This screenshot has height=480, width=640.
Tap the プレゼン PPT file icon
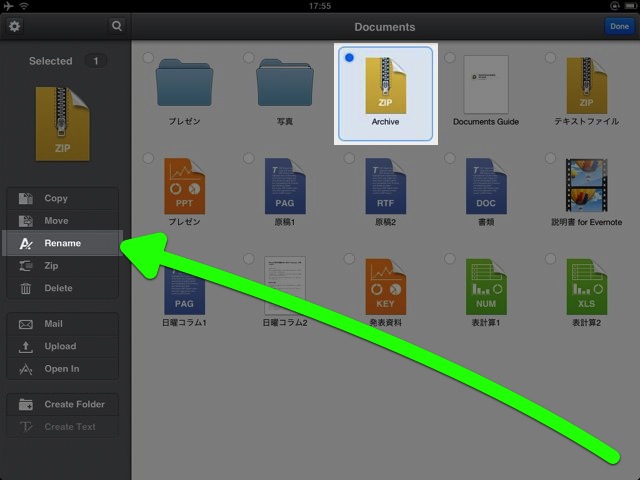pos(184,186)
